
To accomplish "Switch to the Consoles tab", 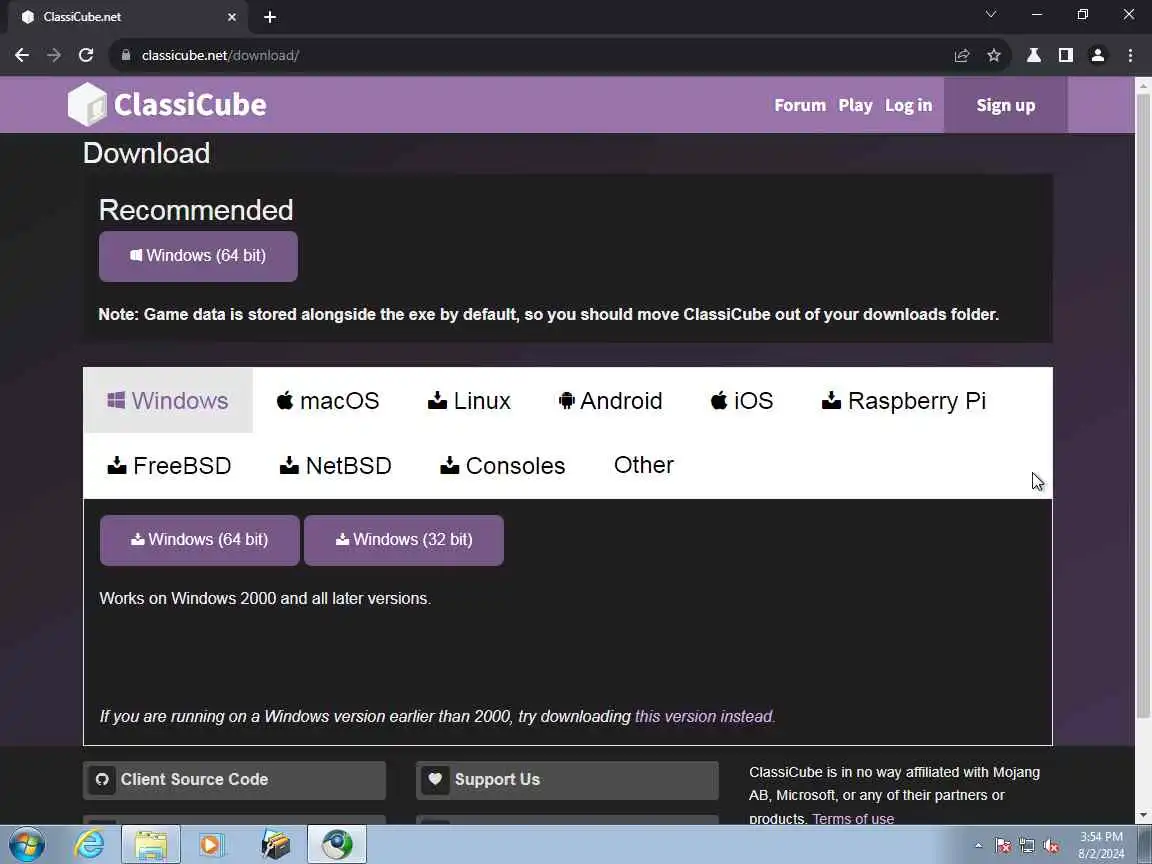I will [x=503, y=465].
